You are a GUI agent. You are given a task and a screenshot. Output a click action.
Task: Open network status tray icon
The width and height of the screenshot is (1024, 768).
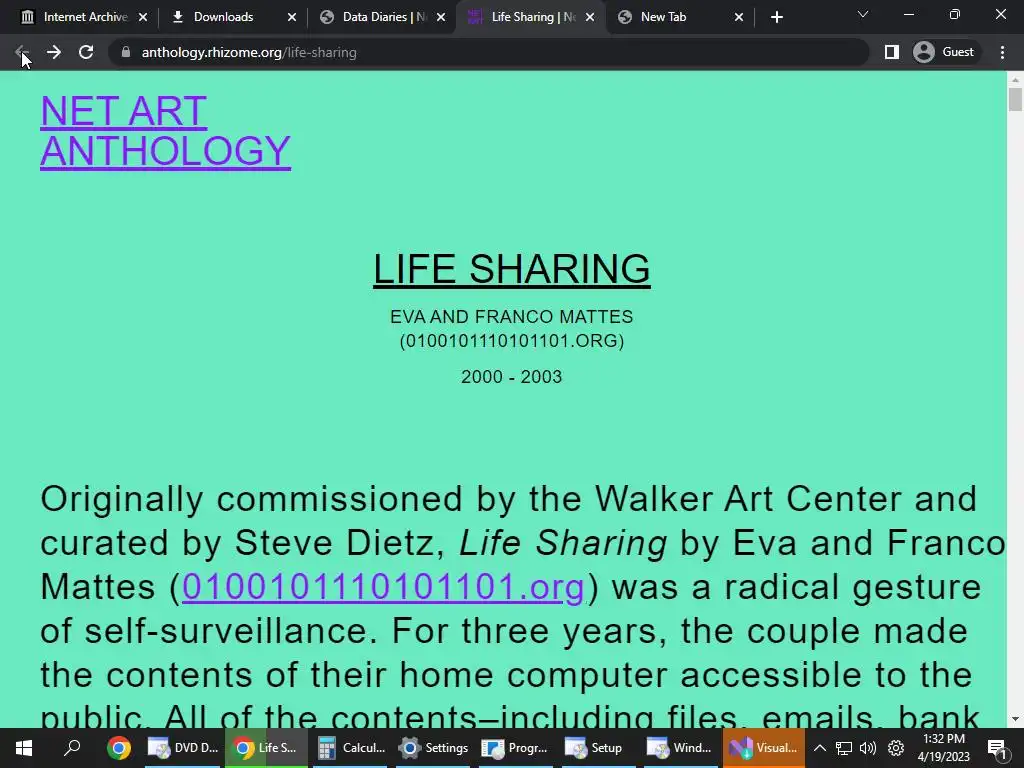pyautogui.click(x=844, y=748)
